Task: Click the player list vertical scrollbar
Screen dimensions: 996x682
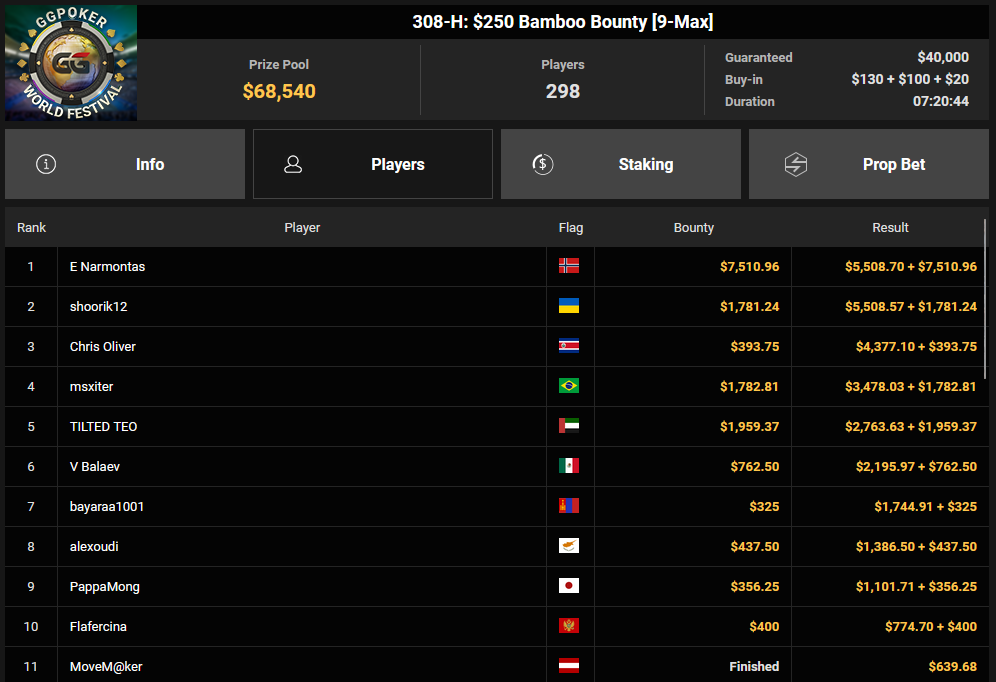Action: pyautogui.click(x=985, y=298)
